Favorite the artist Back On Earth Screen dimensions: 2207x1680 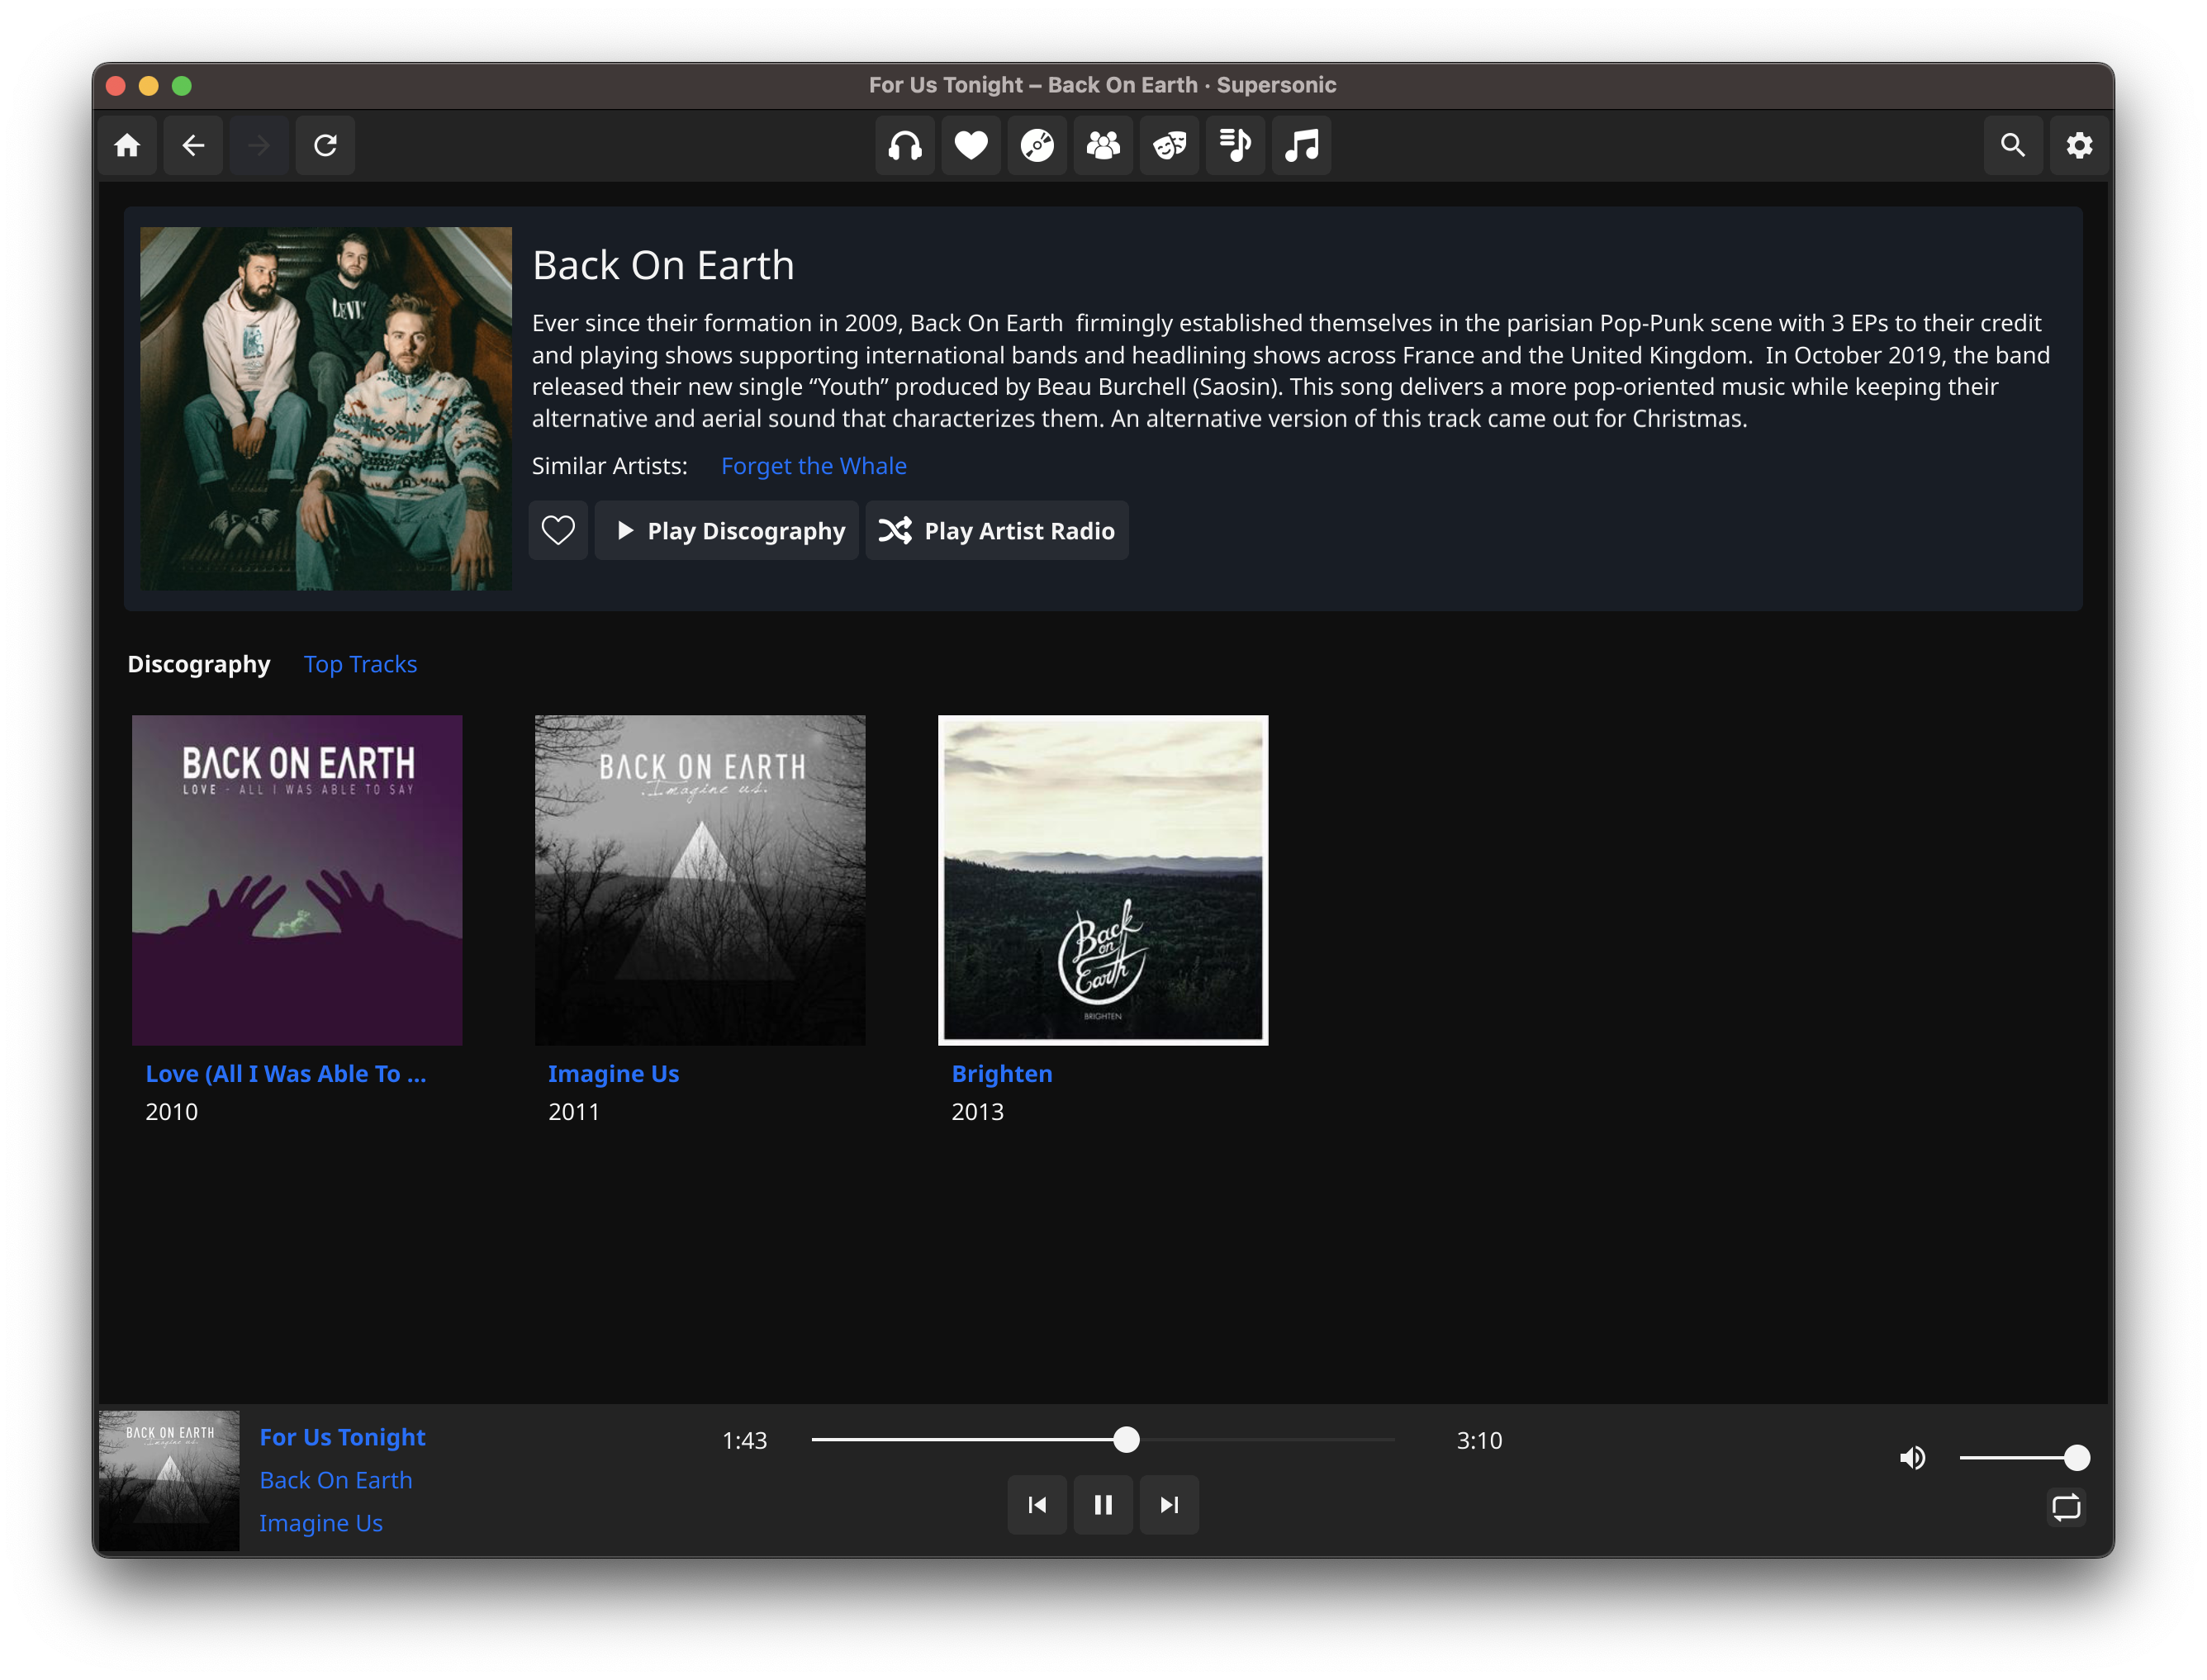tap(558, 530)
